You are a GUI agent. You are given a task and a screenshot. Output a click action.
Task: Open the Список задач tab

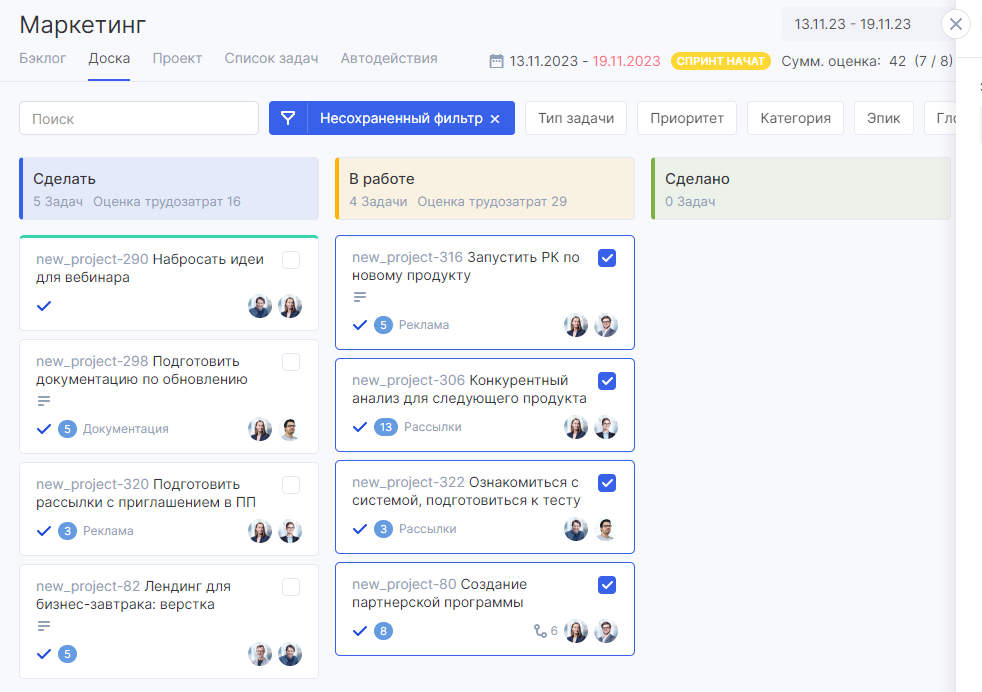271,58
